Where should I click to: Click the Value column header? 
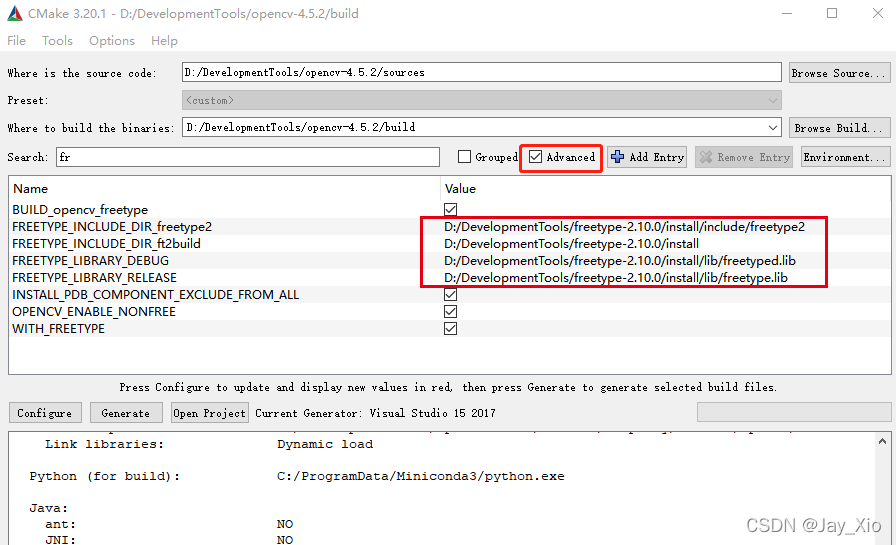[x=461, y=189]
